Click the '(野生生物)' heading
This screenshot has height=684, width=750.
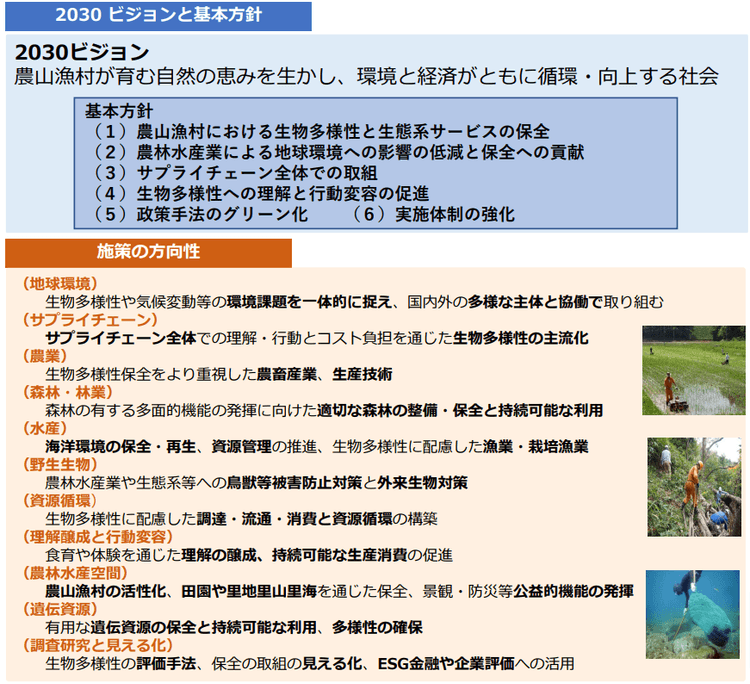60,464
